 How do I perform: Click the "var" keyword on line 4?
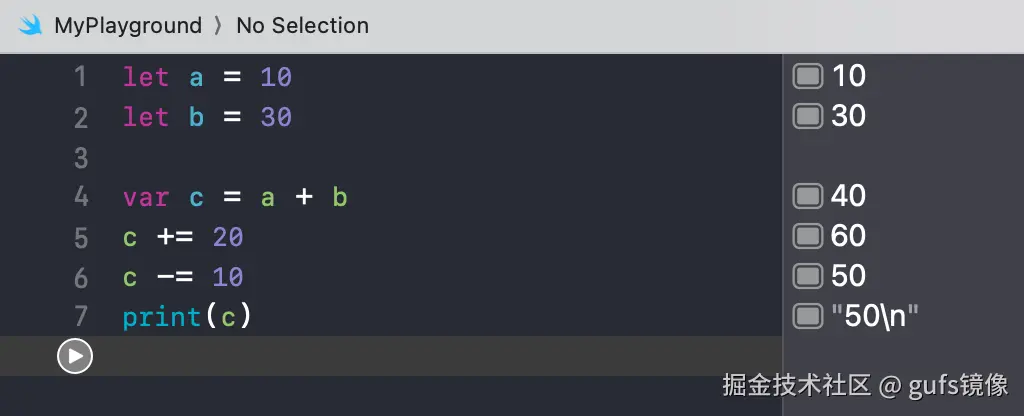pos(146,197)
